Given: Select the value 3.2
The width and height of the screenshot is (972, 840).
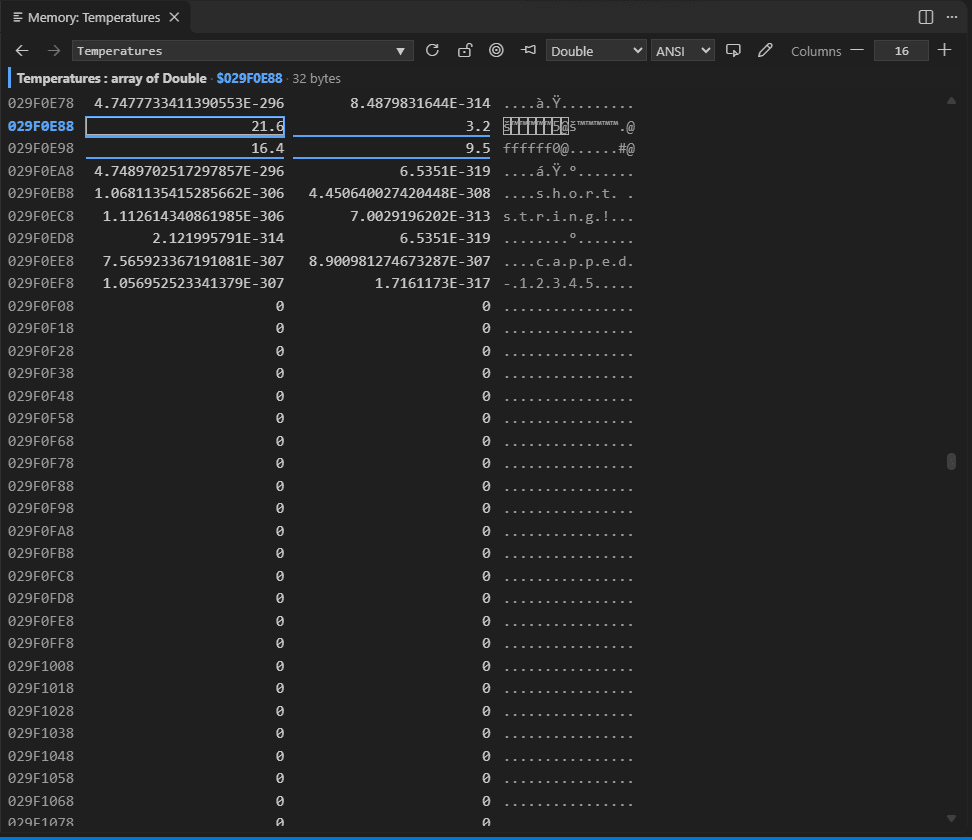Looking at the screenshot, I should [x=392, y=126].
